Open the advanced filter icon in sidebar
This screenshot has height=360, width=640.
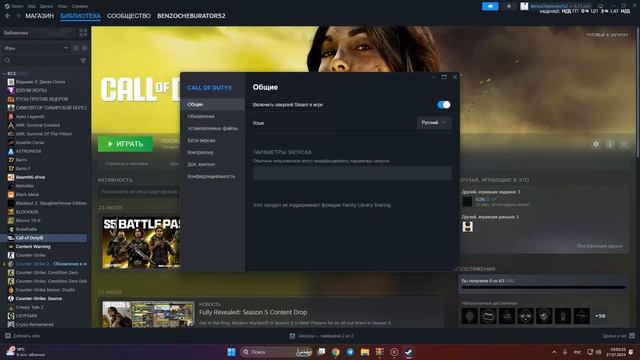coord(83,60)
